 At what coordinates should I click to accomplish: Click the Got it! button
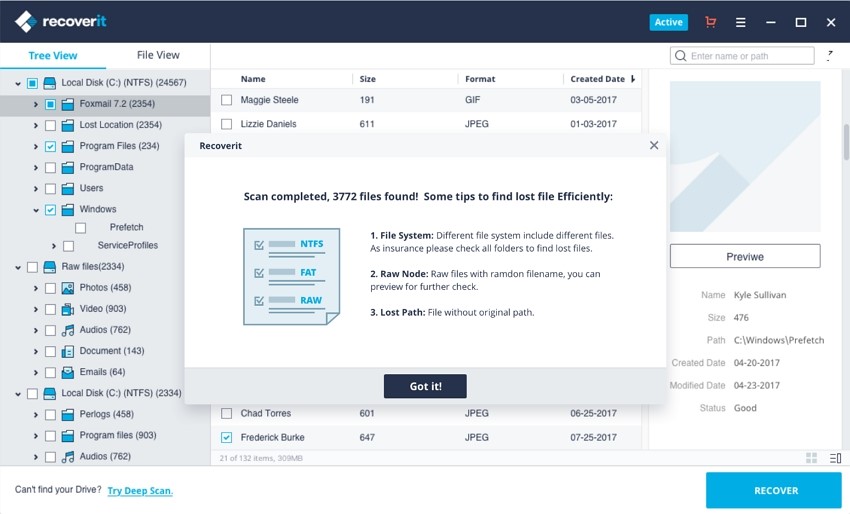(425, 386)
